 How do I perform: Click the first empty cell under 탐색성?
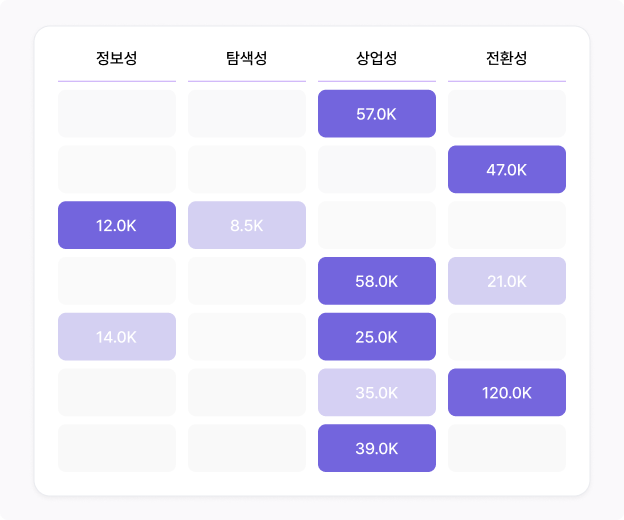pyautogui.click(x=247, y=114)
